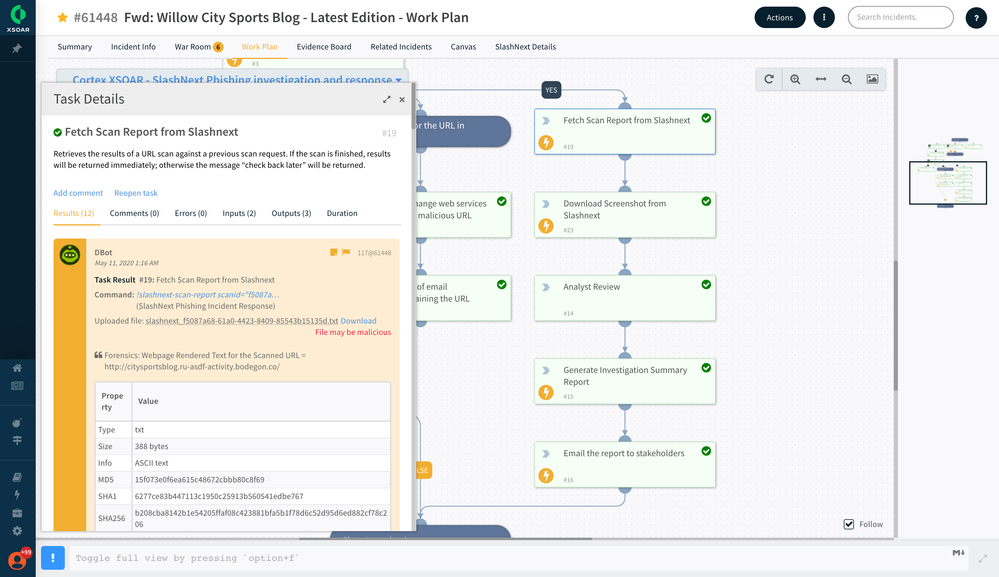Toggle the Follow checkbox
This screenshot has height=577, width=999.
click(x=849, y=524)
